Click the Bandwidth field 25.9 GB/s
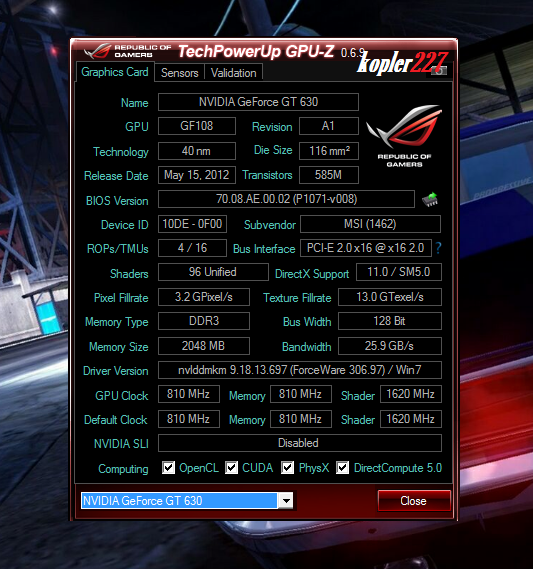 tap(390, 346)
